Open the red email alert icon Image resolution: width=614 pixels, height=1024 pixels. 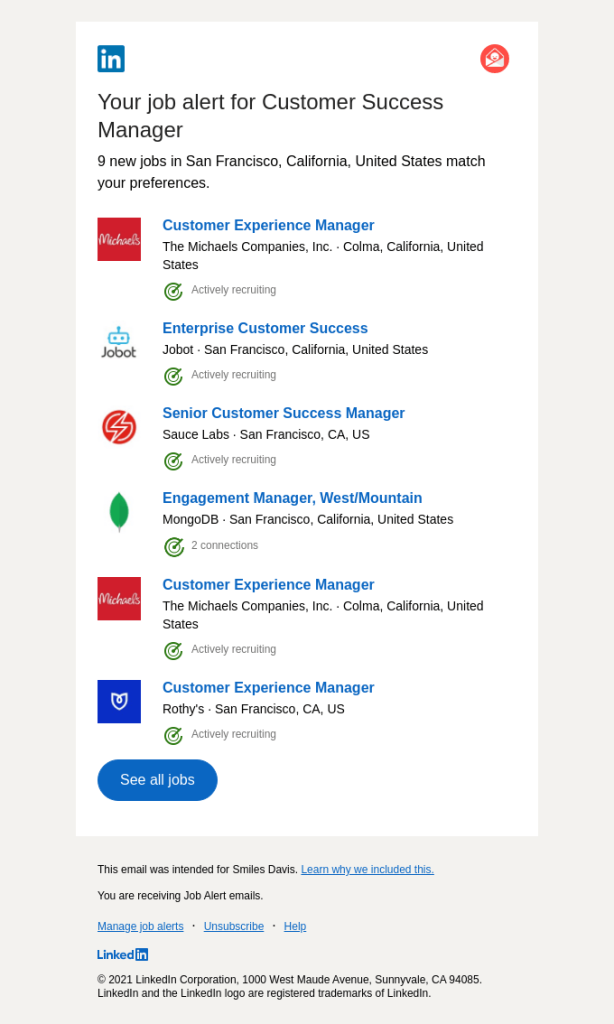(x=494, y=59)
